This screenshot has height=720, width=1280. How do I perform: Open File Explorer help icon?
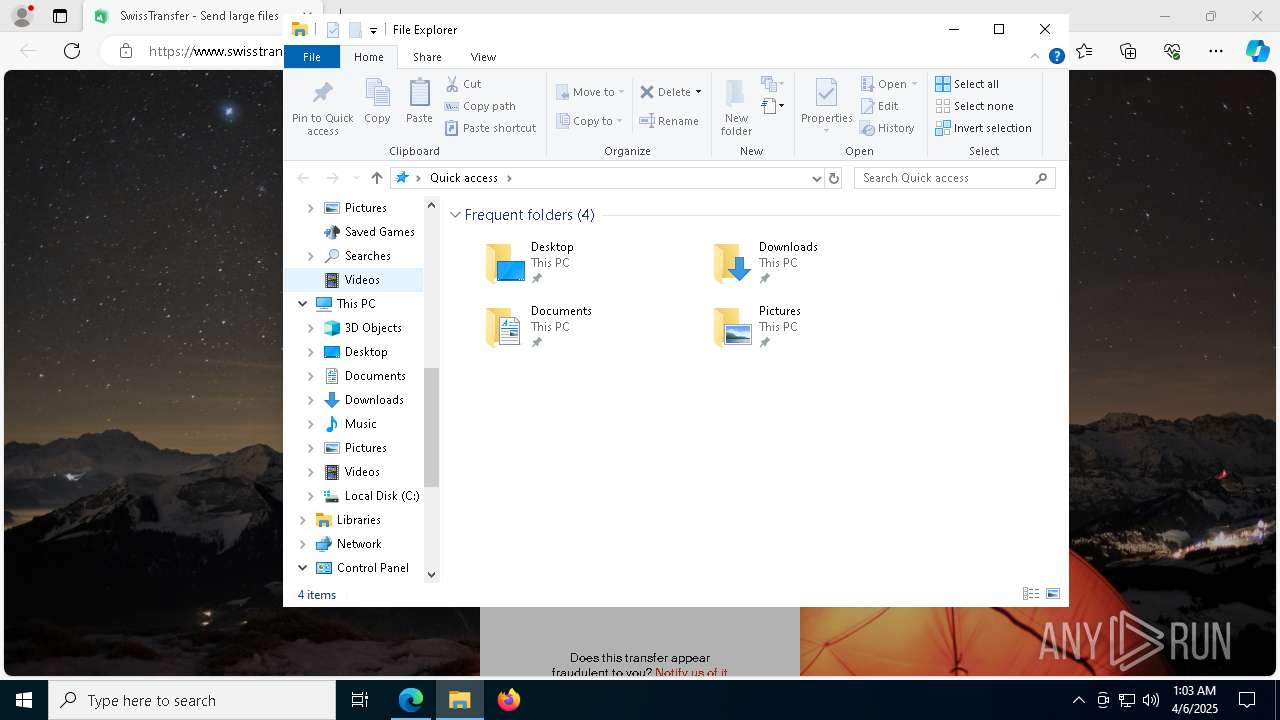(1056, 56)
